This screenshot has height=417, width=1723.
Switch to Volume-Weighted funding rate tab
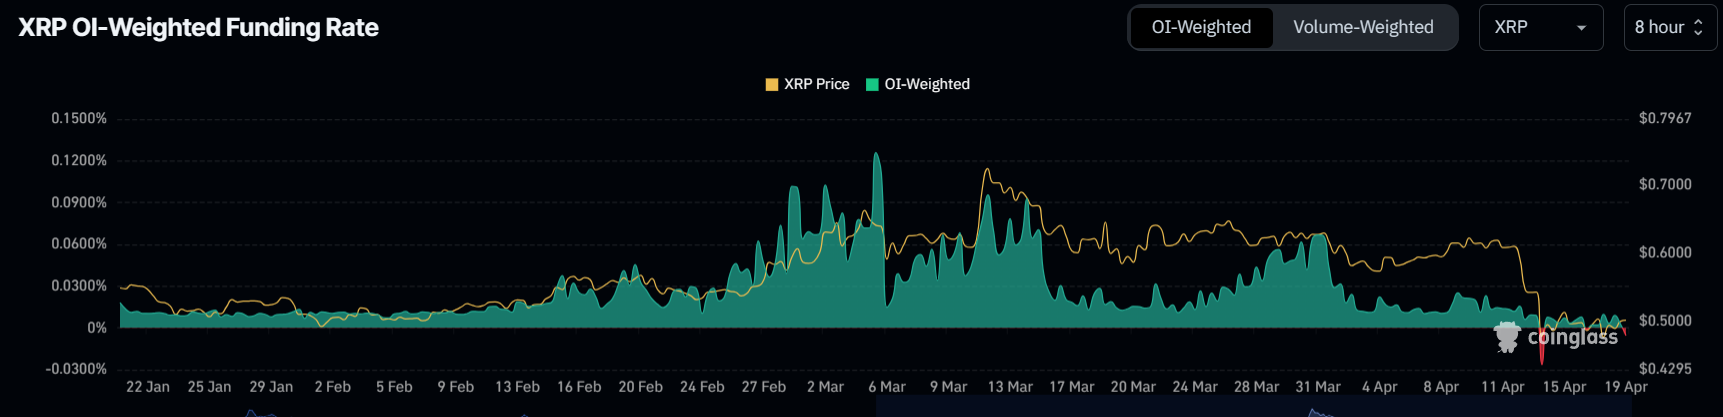(1363, 27)
